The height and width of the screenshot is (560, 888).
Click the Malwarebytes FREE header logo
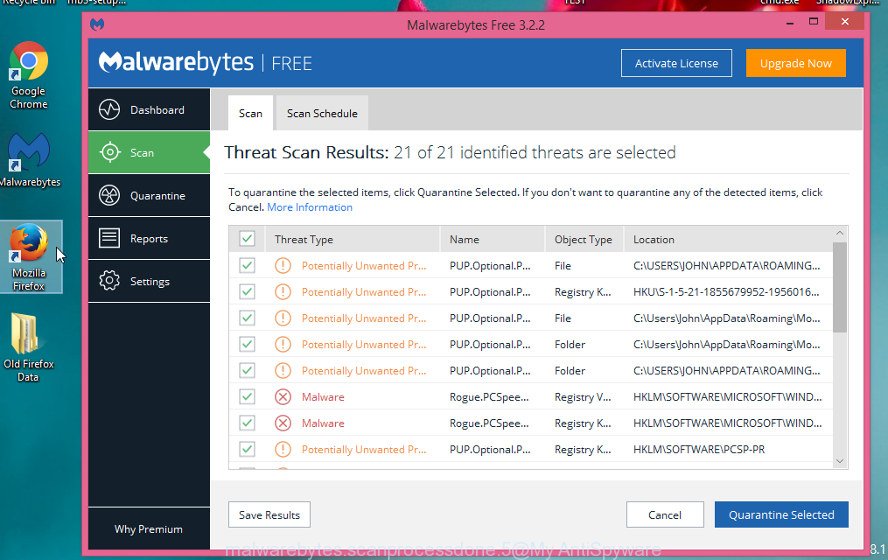tap(205, 62)
